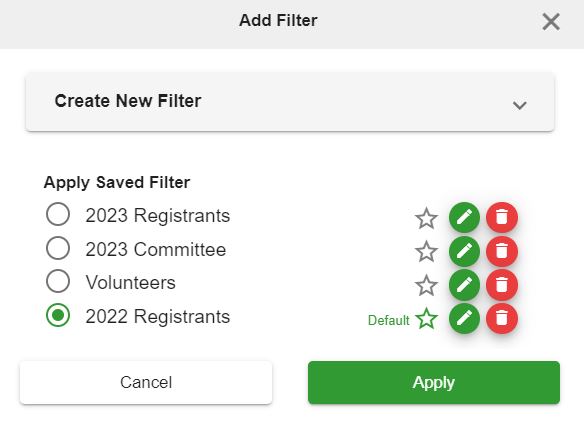The width and height of the screenshot is (584, 425).
Task: Delete the 2023 Committee saved filter
Action: (502, 251)
